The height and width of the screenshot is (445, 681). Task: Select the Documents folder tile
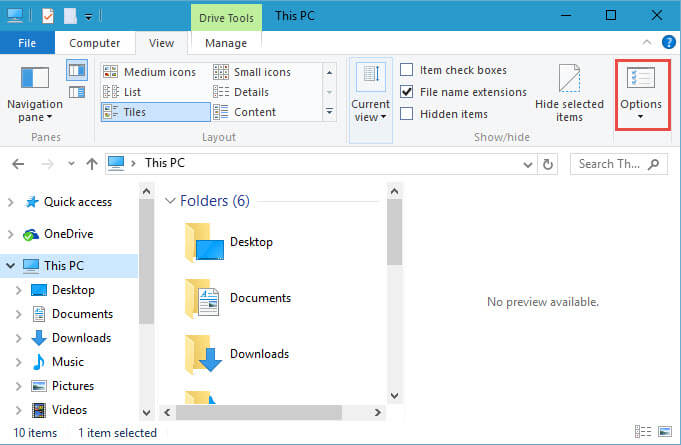coord(238,298)
